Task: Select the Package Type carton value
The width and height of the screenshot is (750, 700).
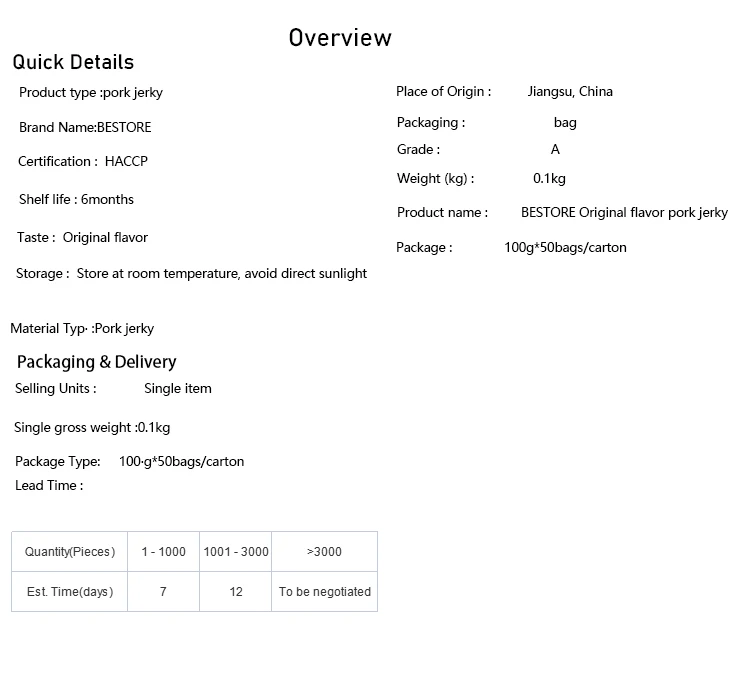Action: pos(182,461)
